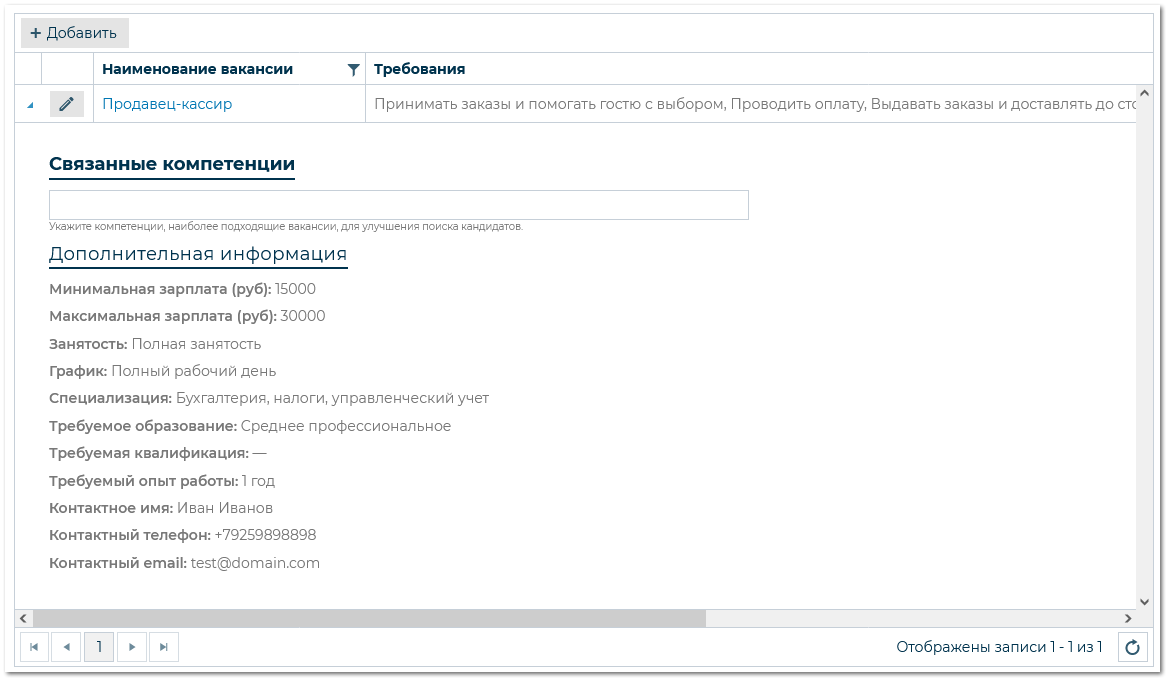Open the filter icon in Наименование вакансии column
Image resolution: width=1169 pixels, height=681 pixels.
(353, 70)
